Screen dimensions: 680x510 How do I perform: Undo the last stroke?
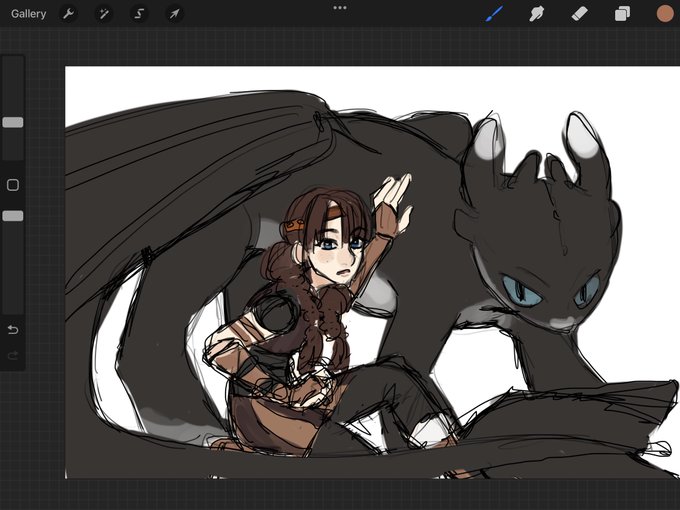[13, 330]
